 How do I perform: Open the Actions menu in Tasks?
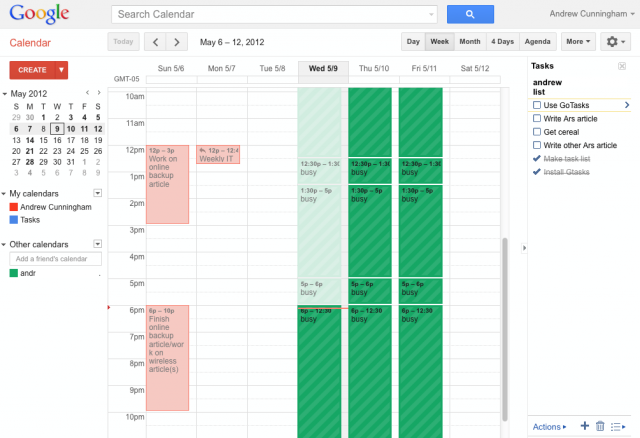tap(549, 427)
